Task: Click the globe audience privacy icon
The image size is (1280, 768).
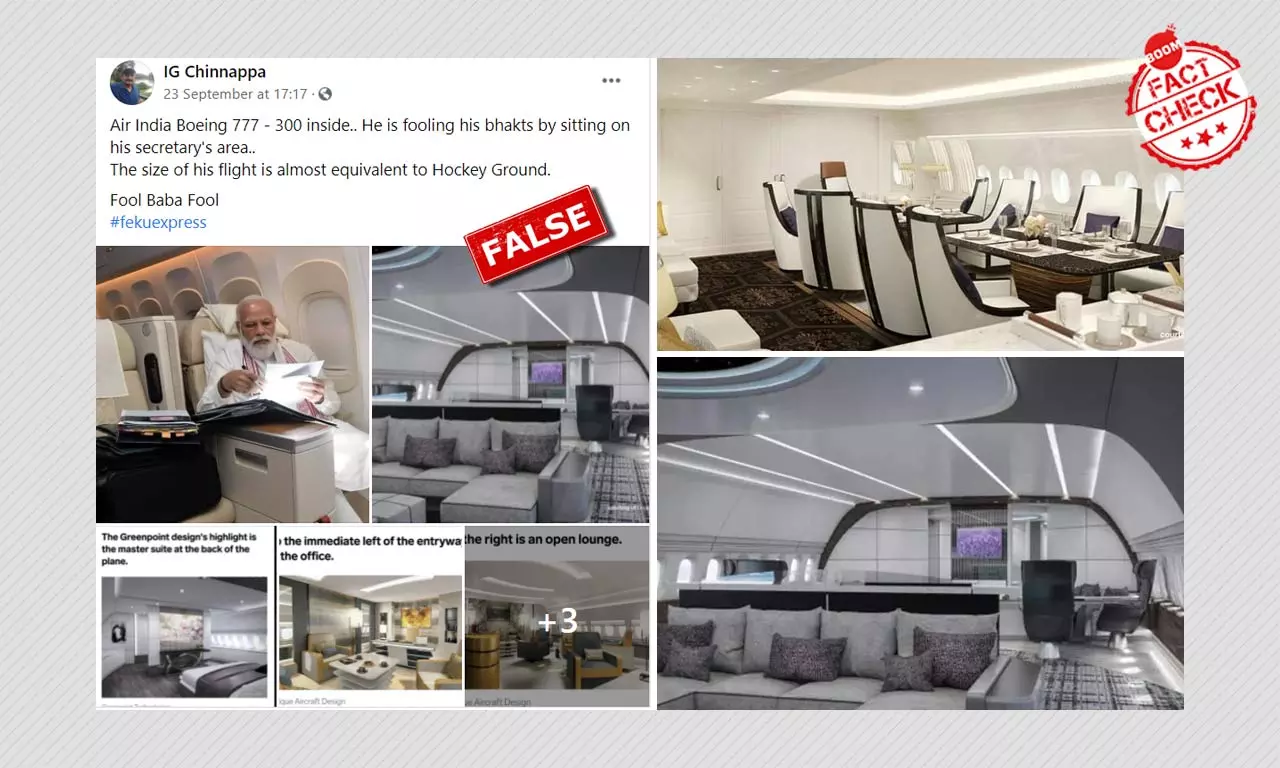Action: 325,94
